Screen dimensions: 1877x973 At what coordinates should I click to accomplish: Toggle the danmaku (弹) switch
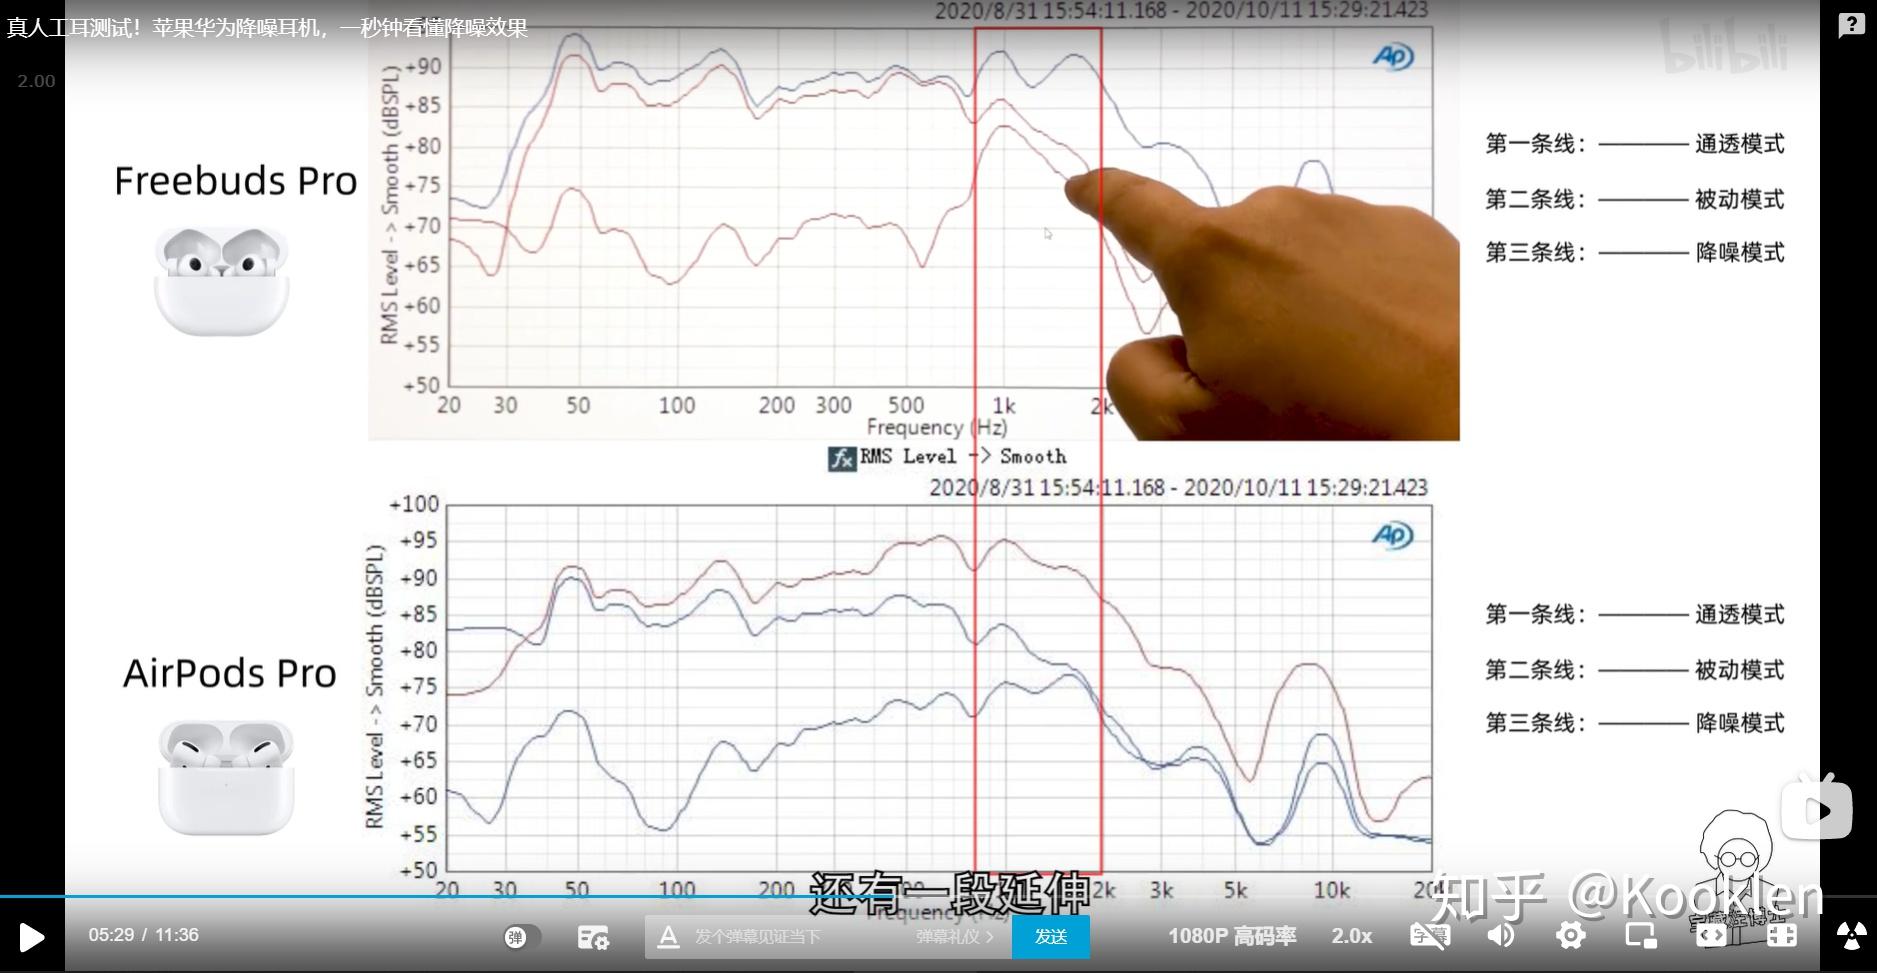tap(522, 937)
